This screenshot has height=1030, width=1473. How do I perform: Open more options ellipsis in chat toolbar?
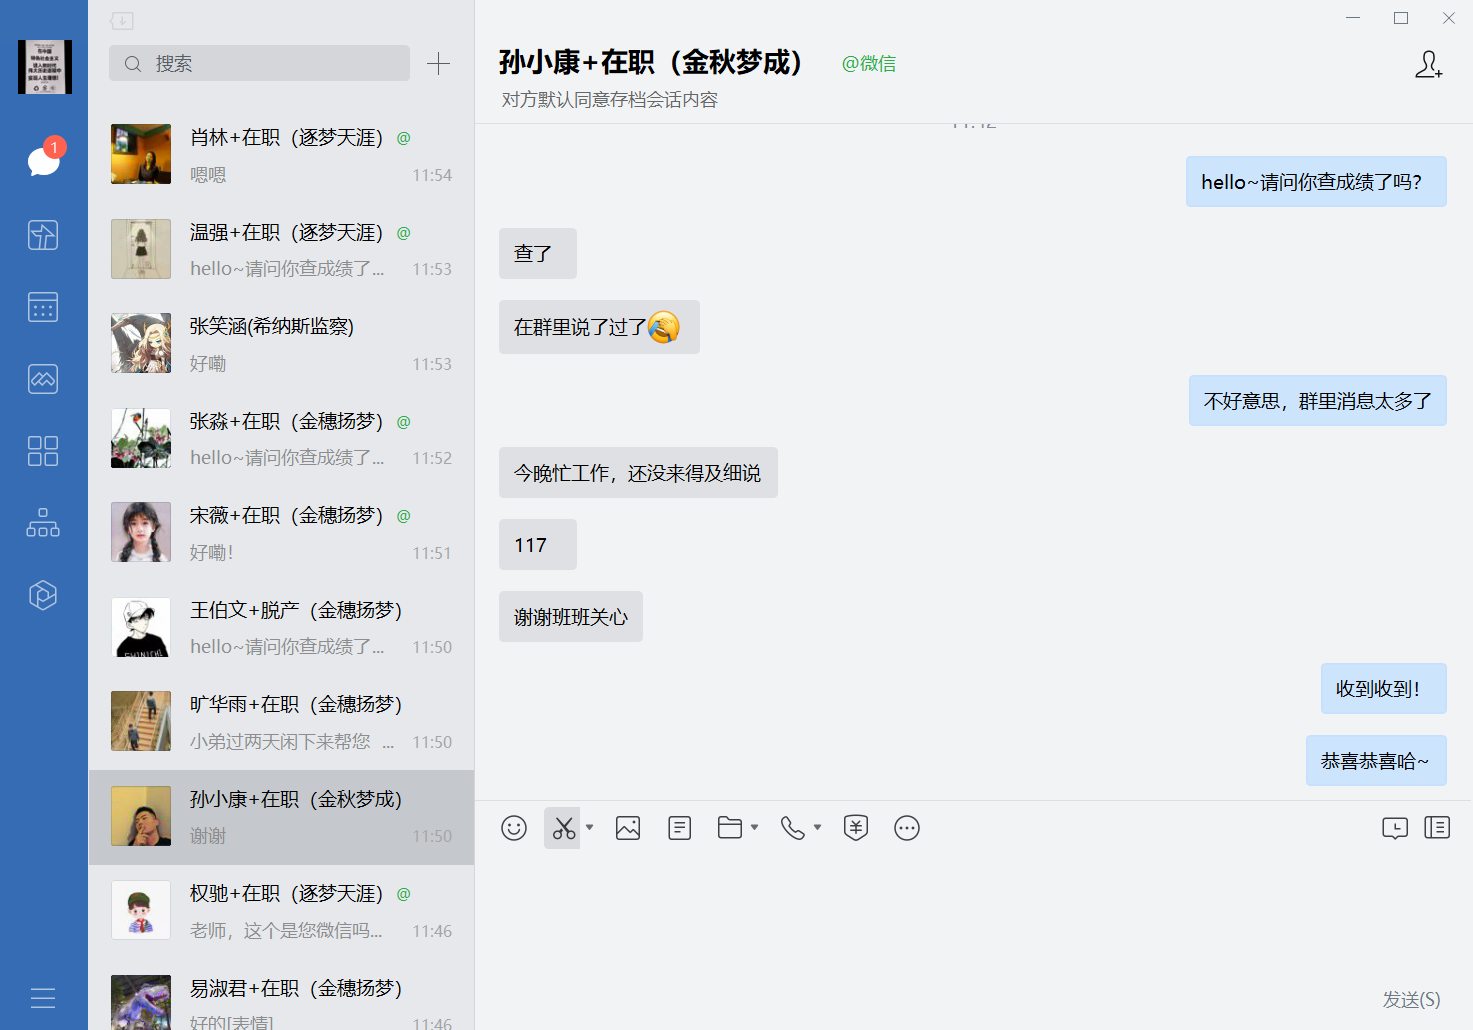907,828
